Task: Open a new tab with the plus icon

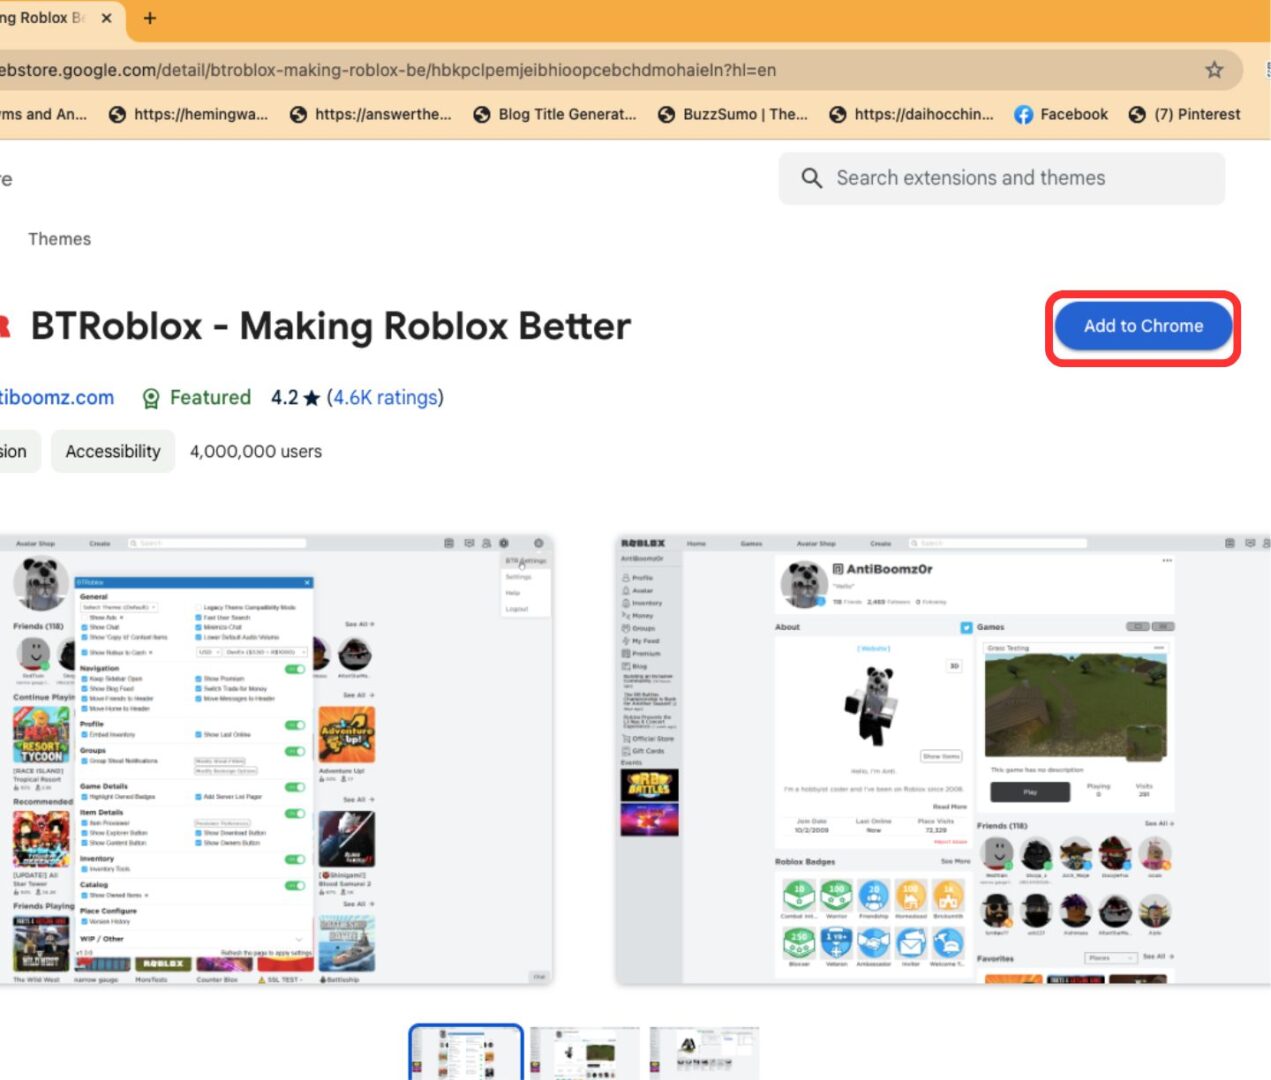Action: click(x=149, y=17)
